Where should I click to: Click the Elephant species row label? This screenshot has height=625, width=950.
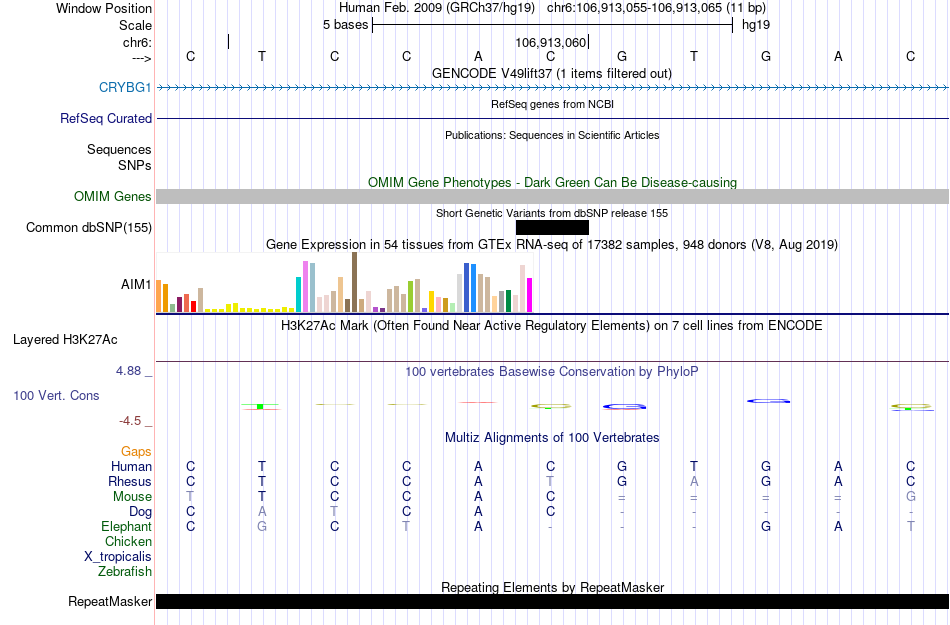click(126, 526)
